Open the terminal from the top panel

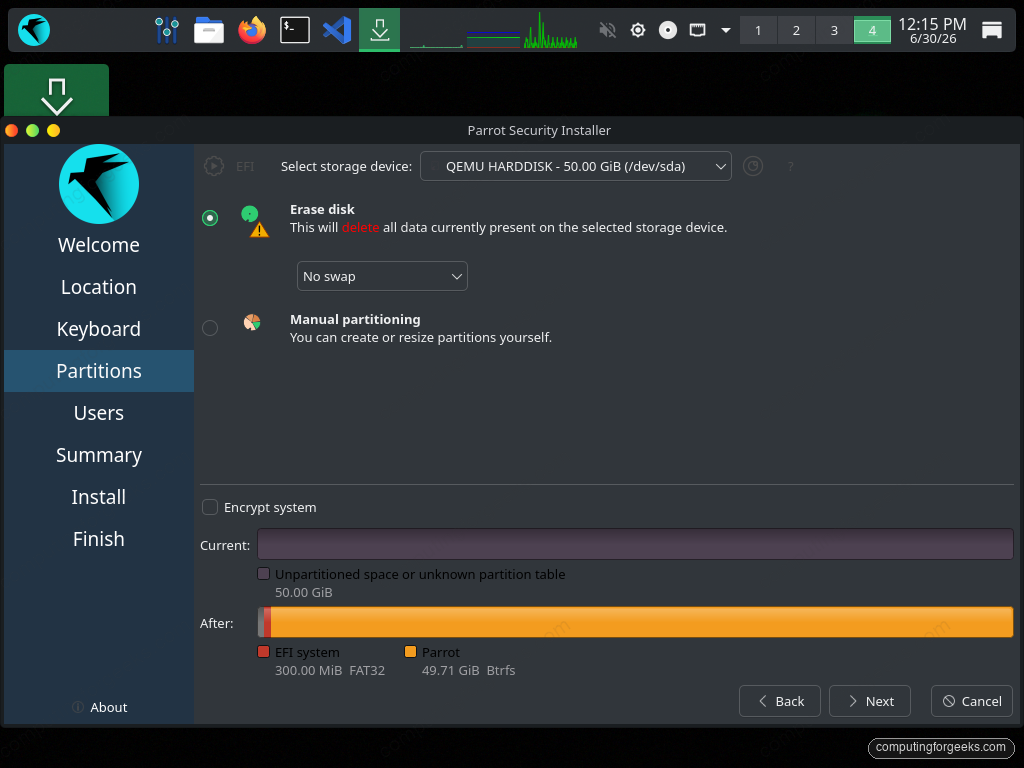(x=295, y=30)
